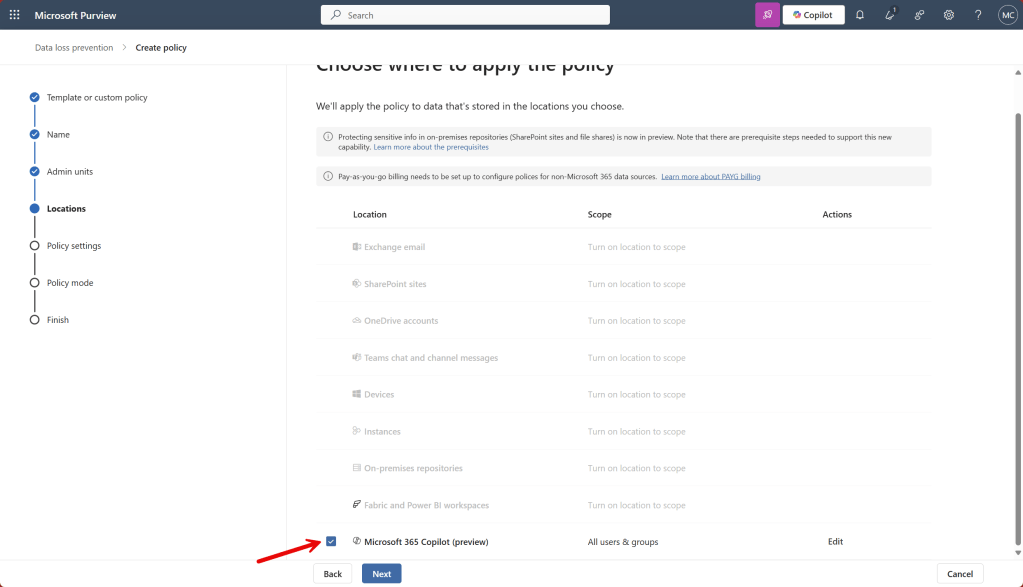Click into the Search box
The height and width of the screenshot is (587, 1023).
(x=465, y=15)
